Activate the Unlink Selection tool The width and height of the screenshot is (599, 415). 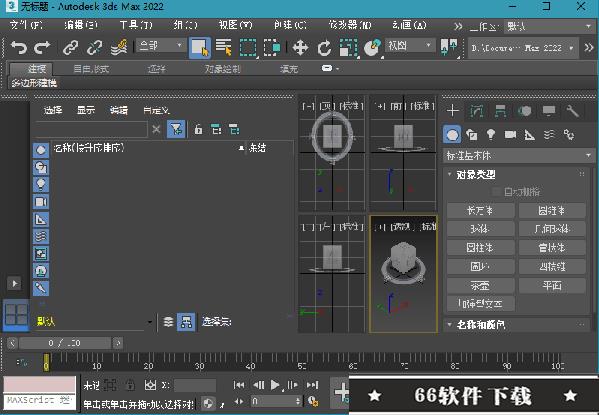(94, 48)
